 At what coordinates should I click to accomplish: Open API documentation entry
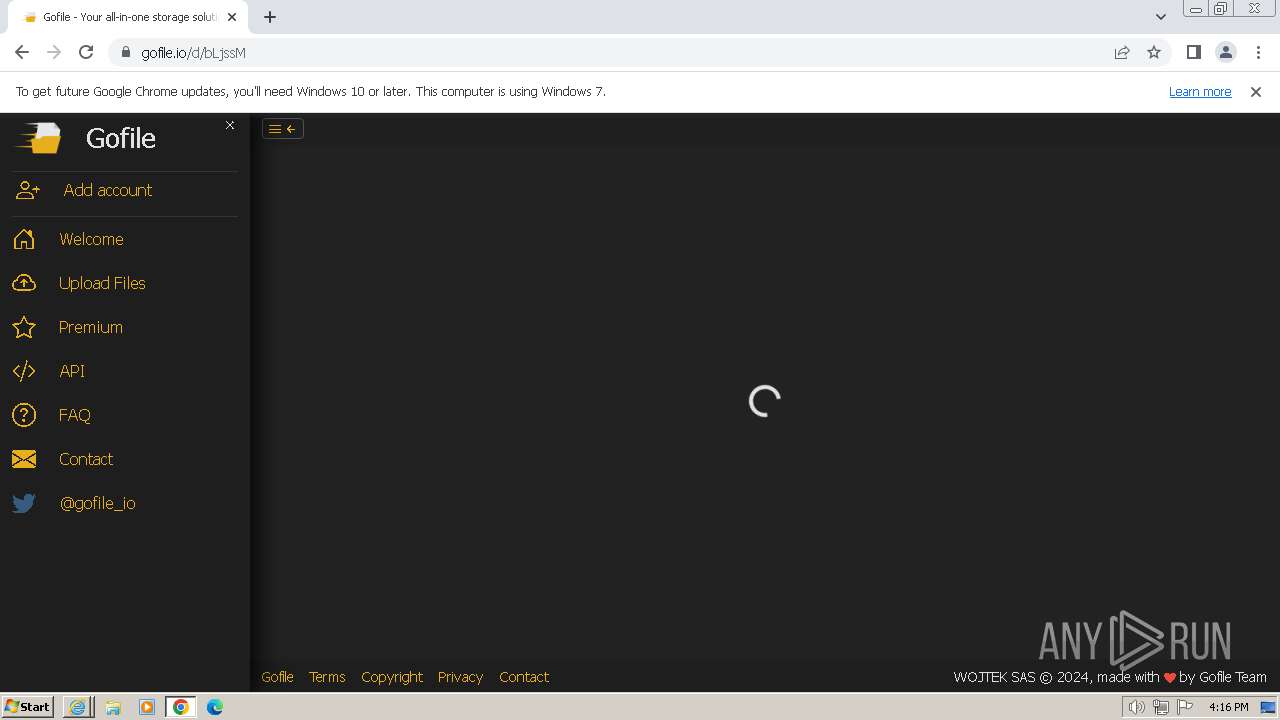(x=72, y=371)
